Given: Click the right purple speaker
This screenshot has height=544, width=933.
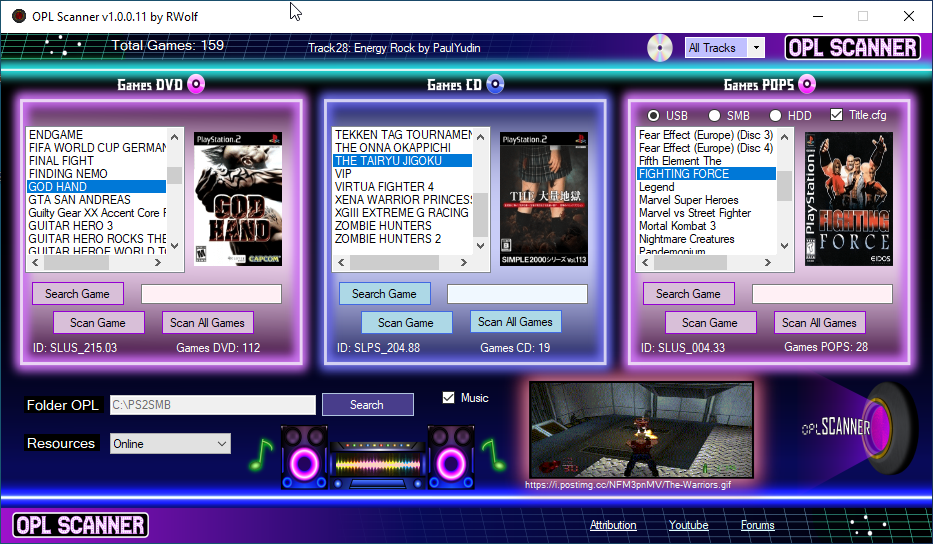Looking at the screenshot, I should (451, 457).
